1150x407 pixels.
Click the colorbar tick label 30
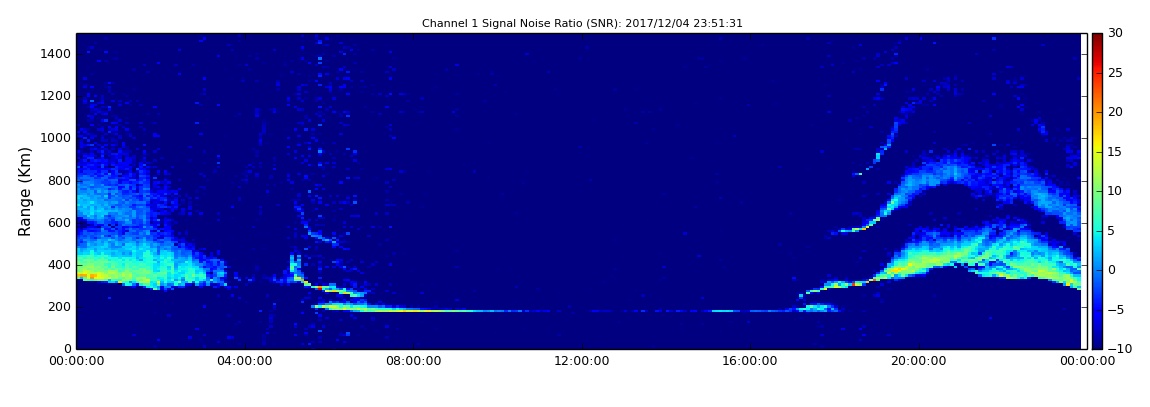(1116, 33)
